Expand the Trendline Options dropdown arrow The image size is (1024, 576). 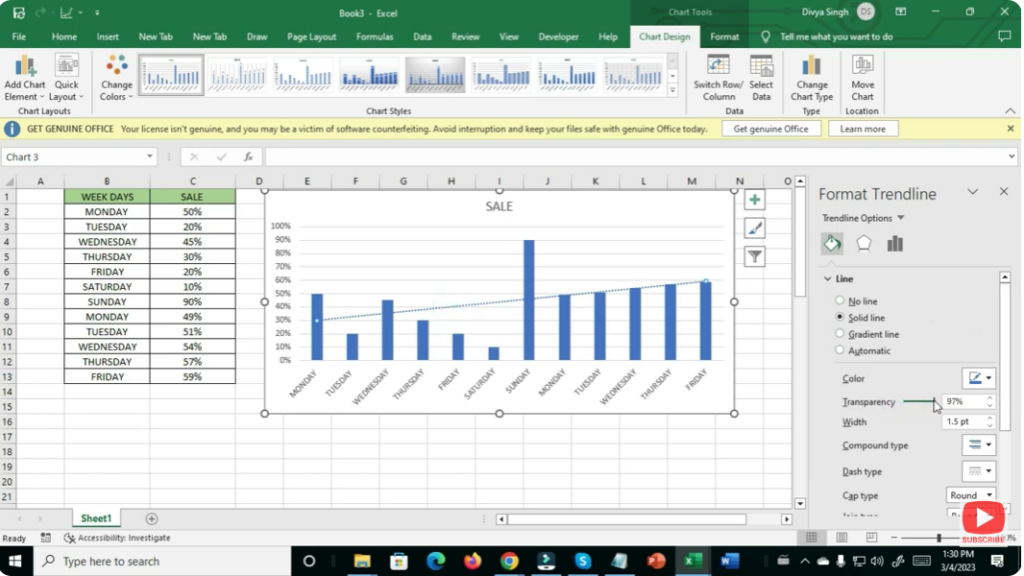coord(901,218)
